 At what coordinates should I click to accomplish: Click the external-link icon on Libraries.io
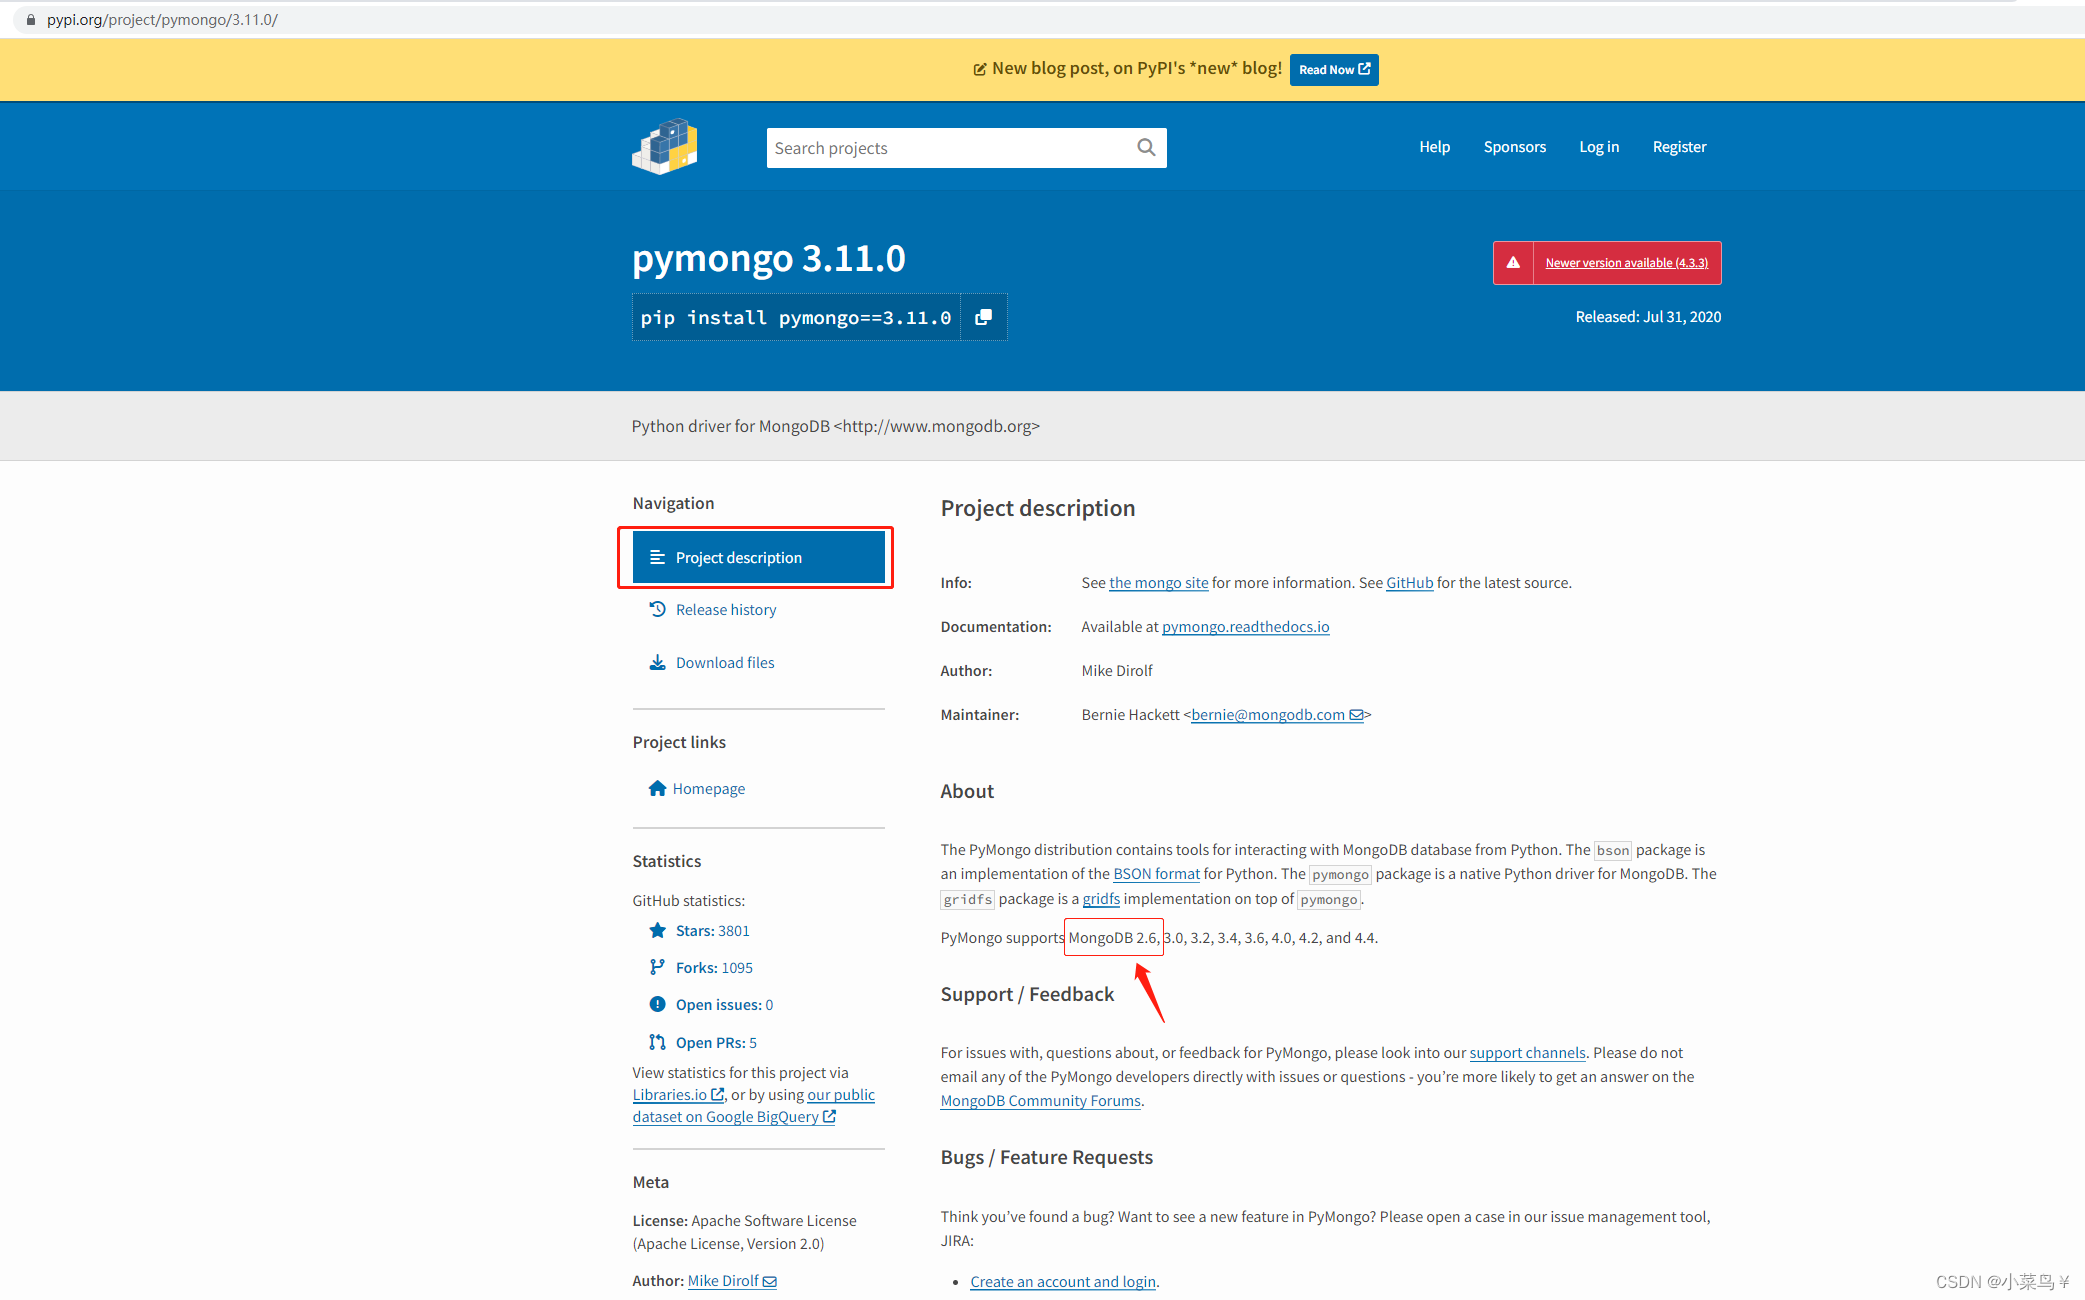tap(717, 1094)
